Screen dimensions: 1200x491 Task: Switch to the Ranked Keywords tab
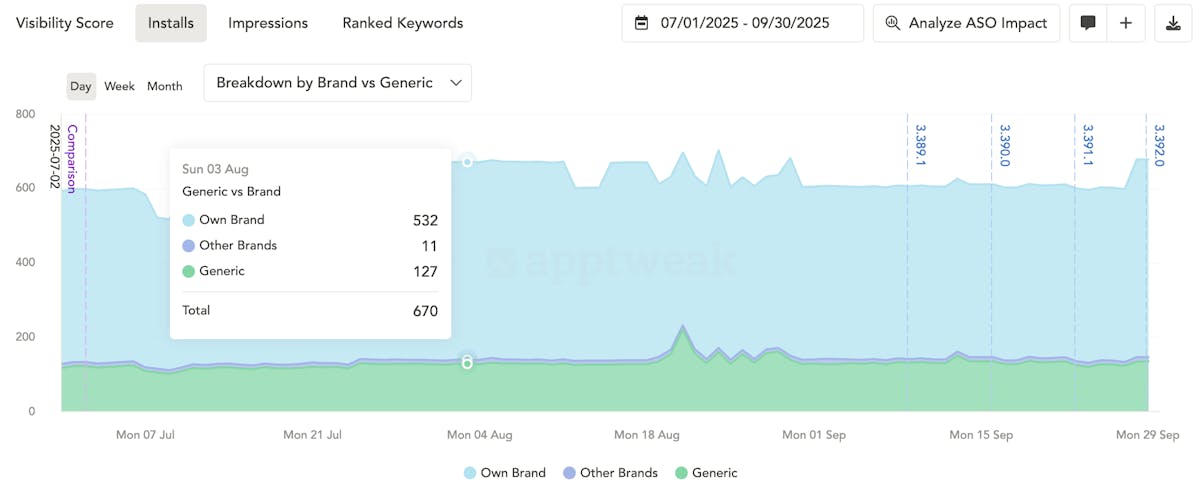click(x=402, y=23)
